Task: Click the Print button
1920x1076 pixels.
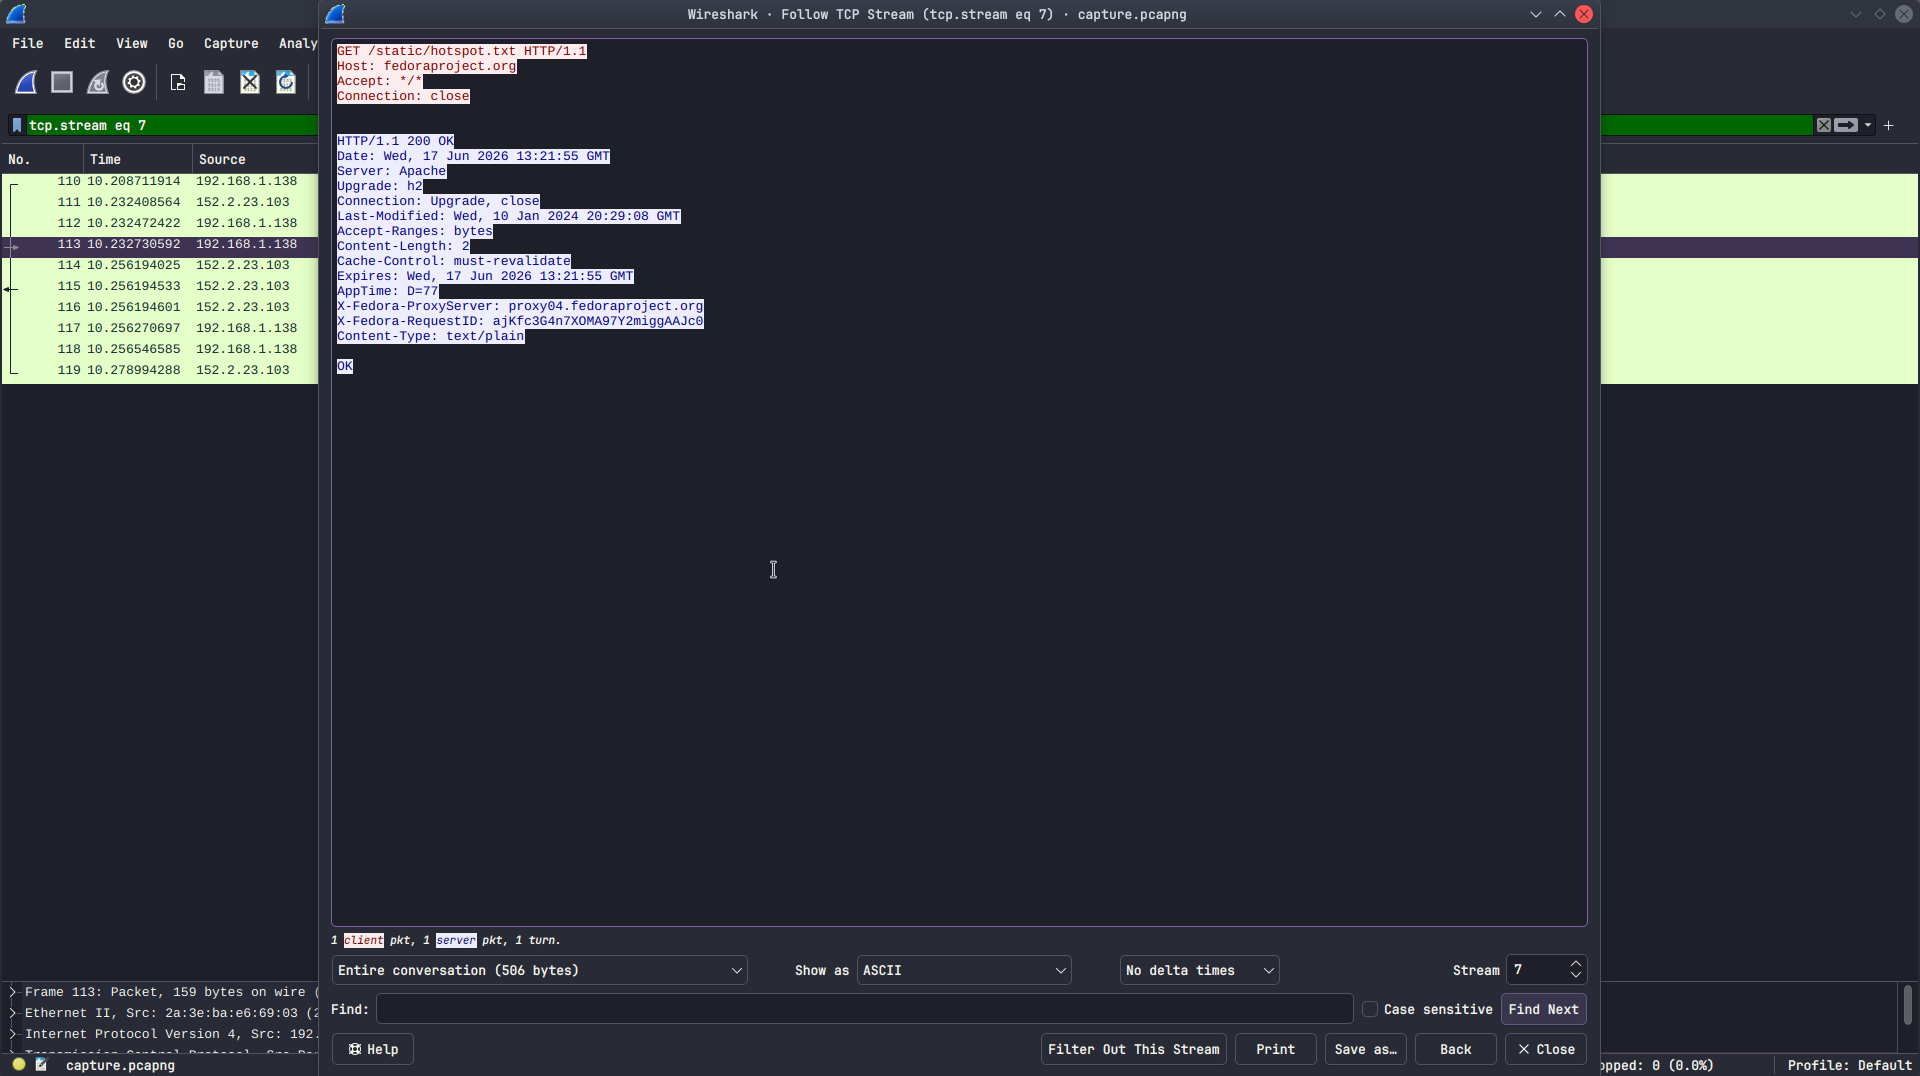Action: [x=1275, y=1050]
